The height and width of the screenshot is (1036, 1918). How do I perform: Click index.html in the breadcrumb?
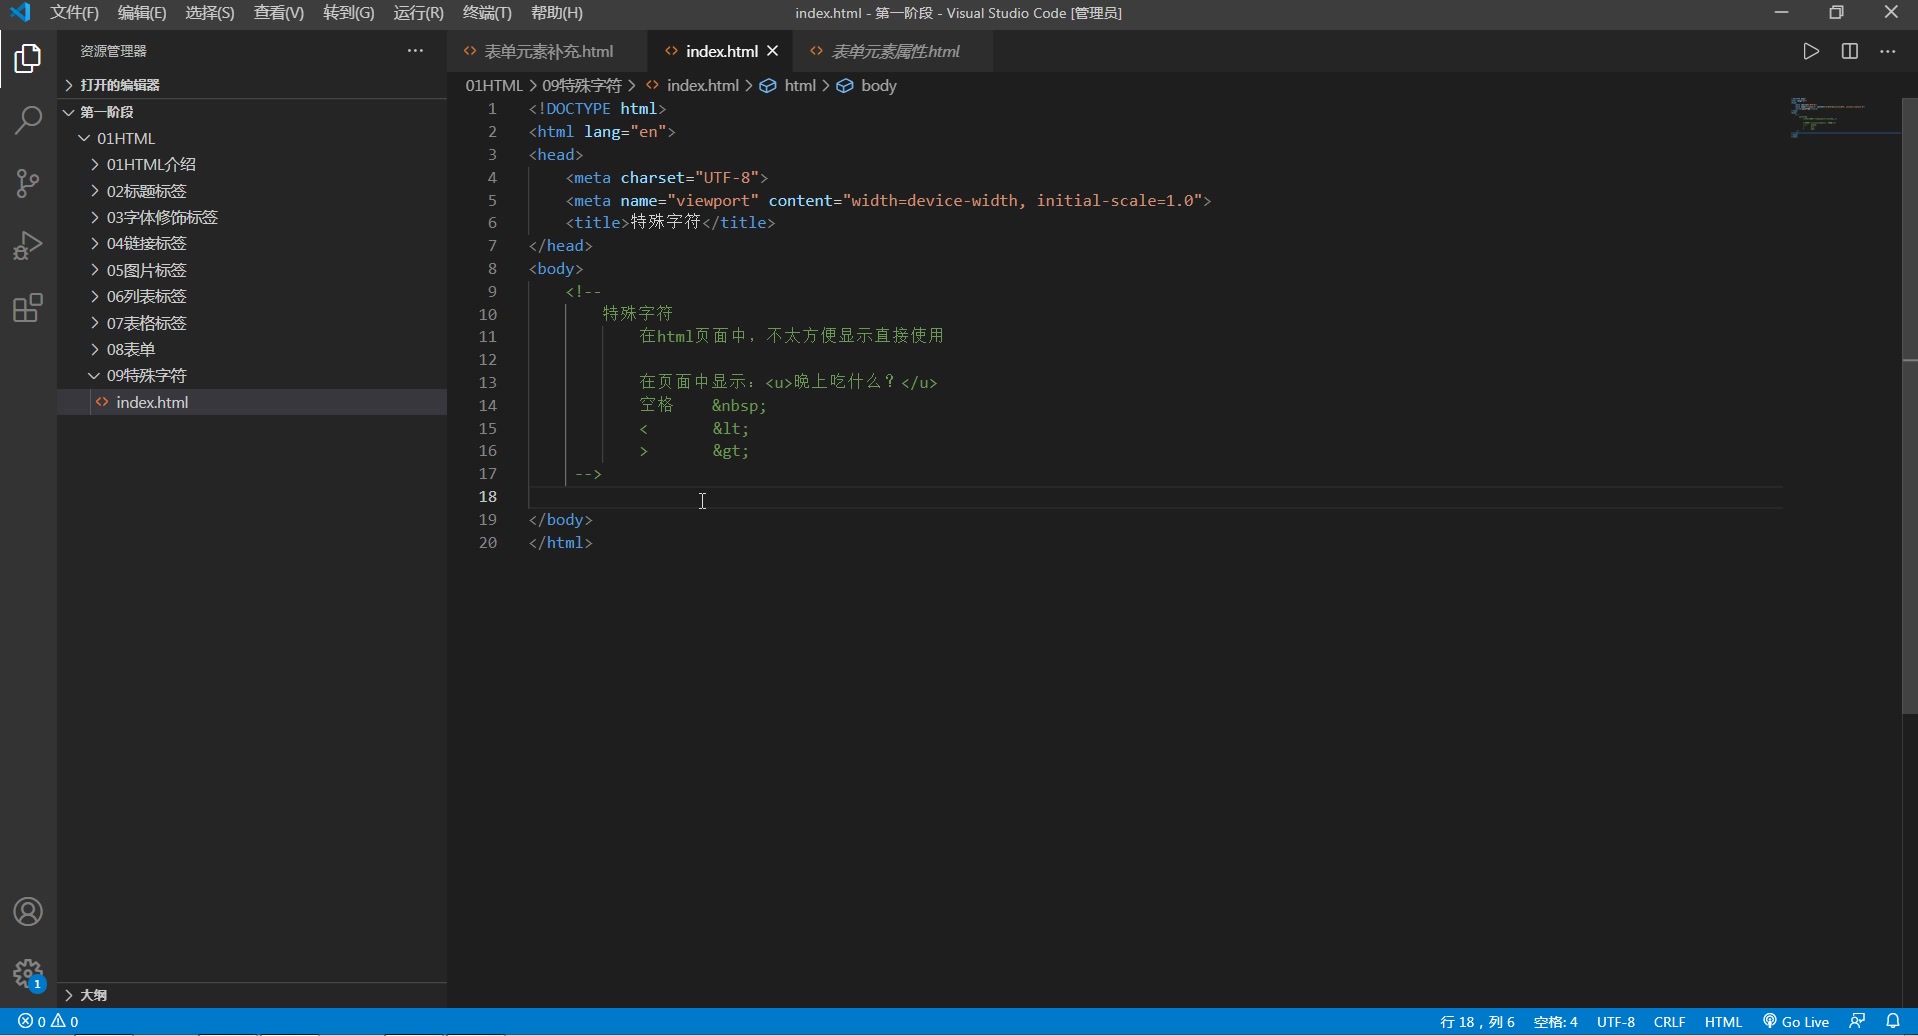702,86
